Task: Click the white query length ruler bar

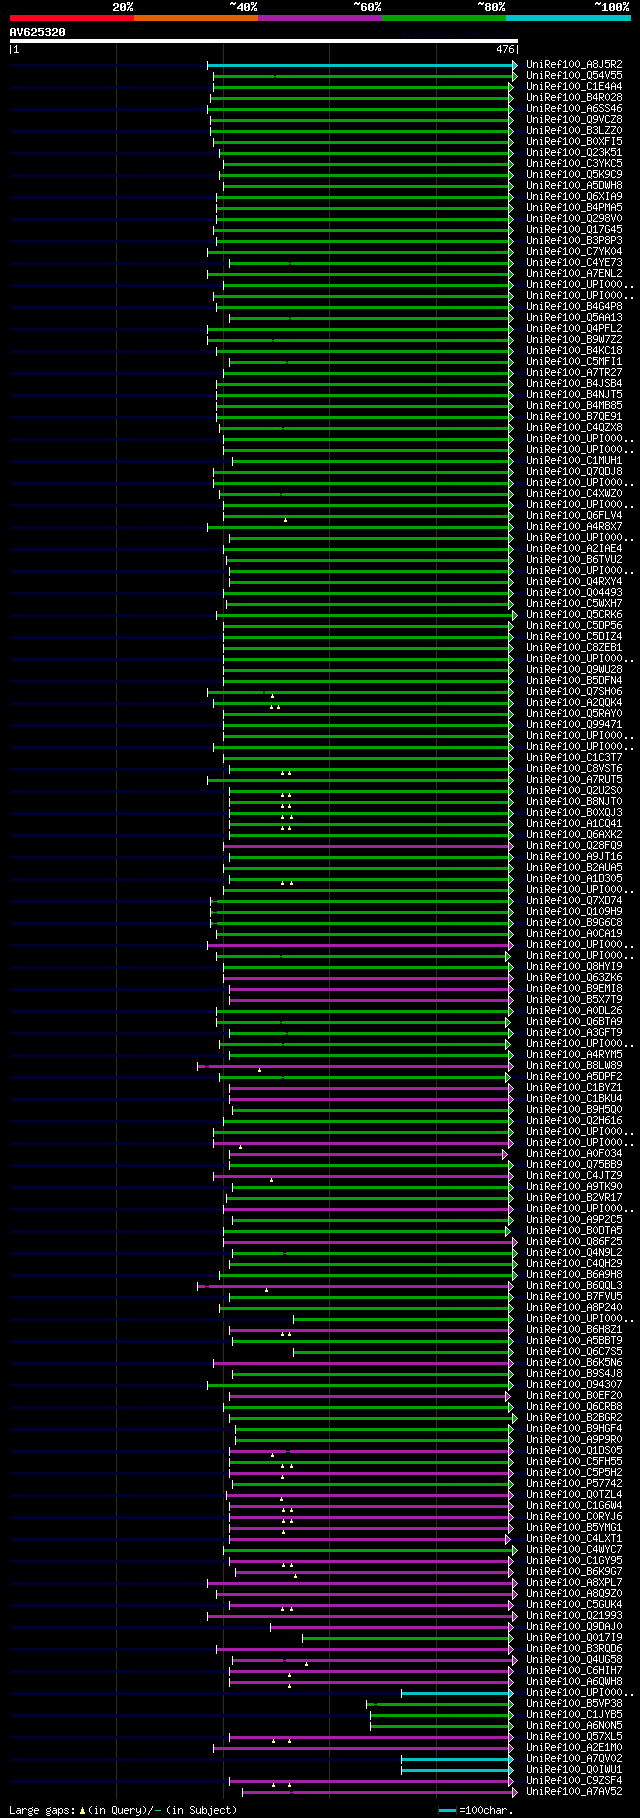Action: tap(264, 41)
